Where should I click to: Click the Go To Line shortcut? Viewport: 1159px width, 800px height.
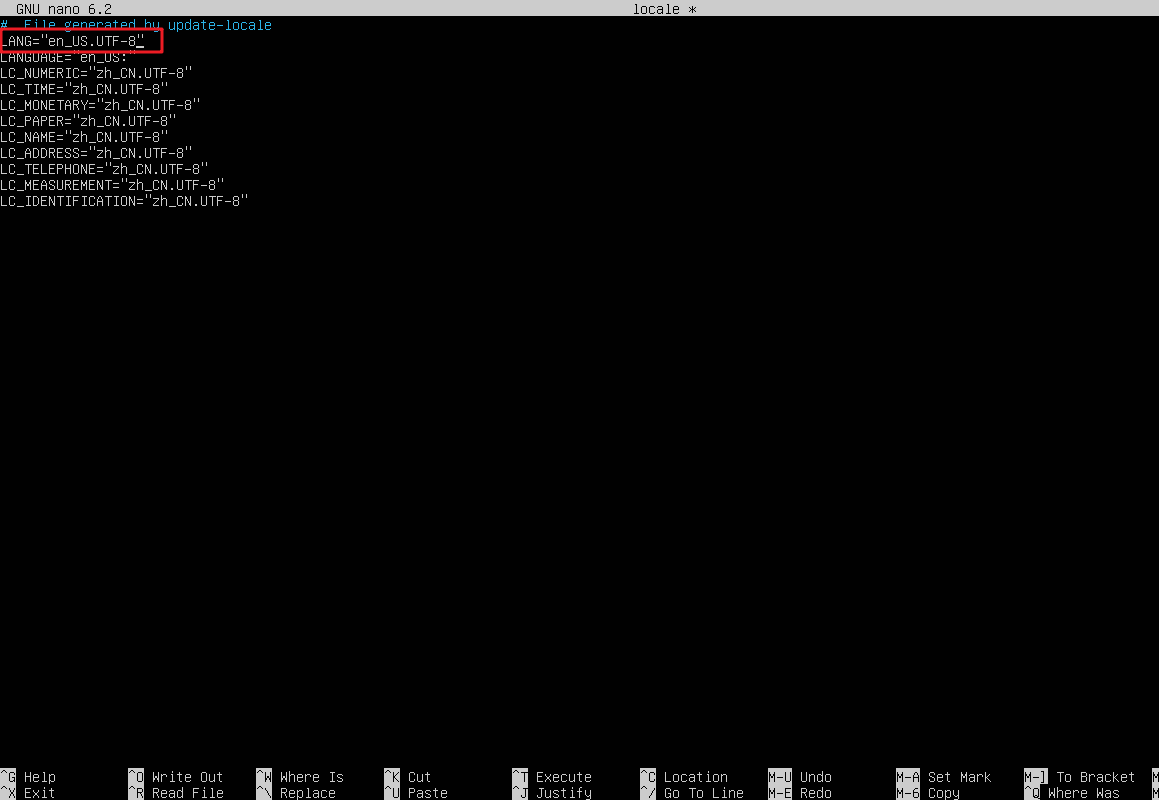point(703,793)
